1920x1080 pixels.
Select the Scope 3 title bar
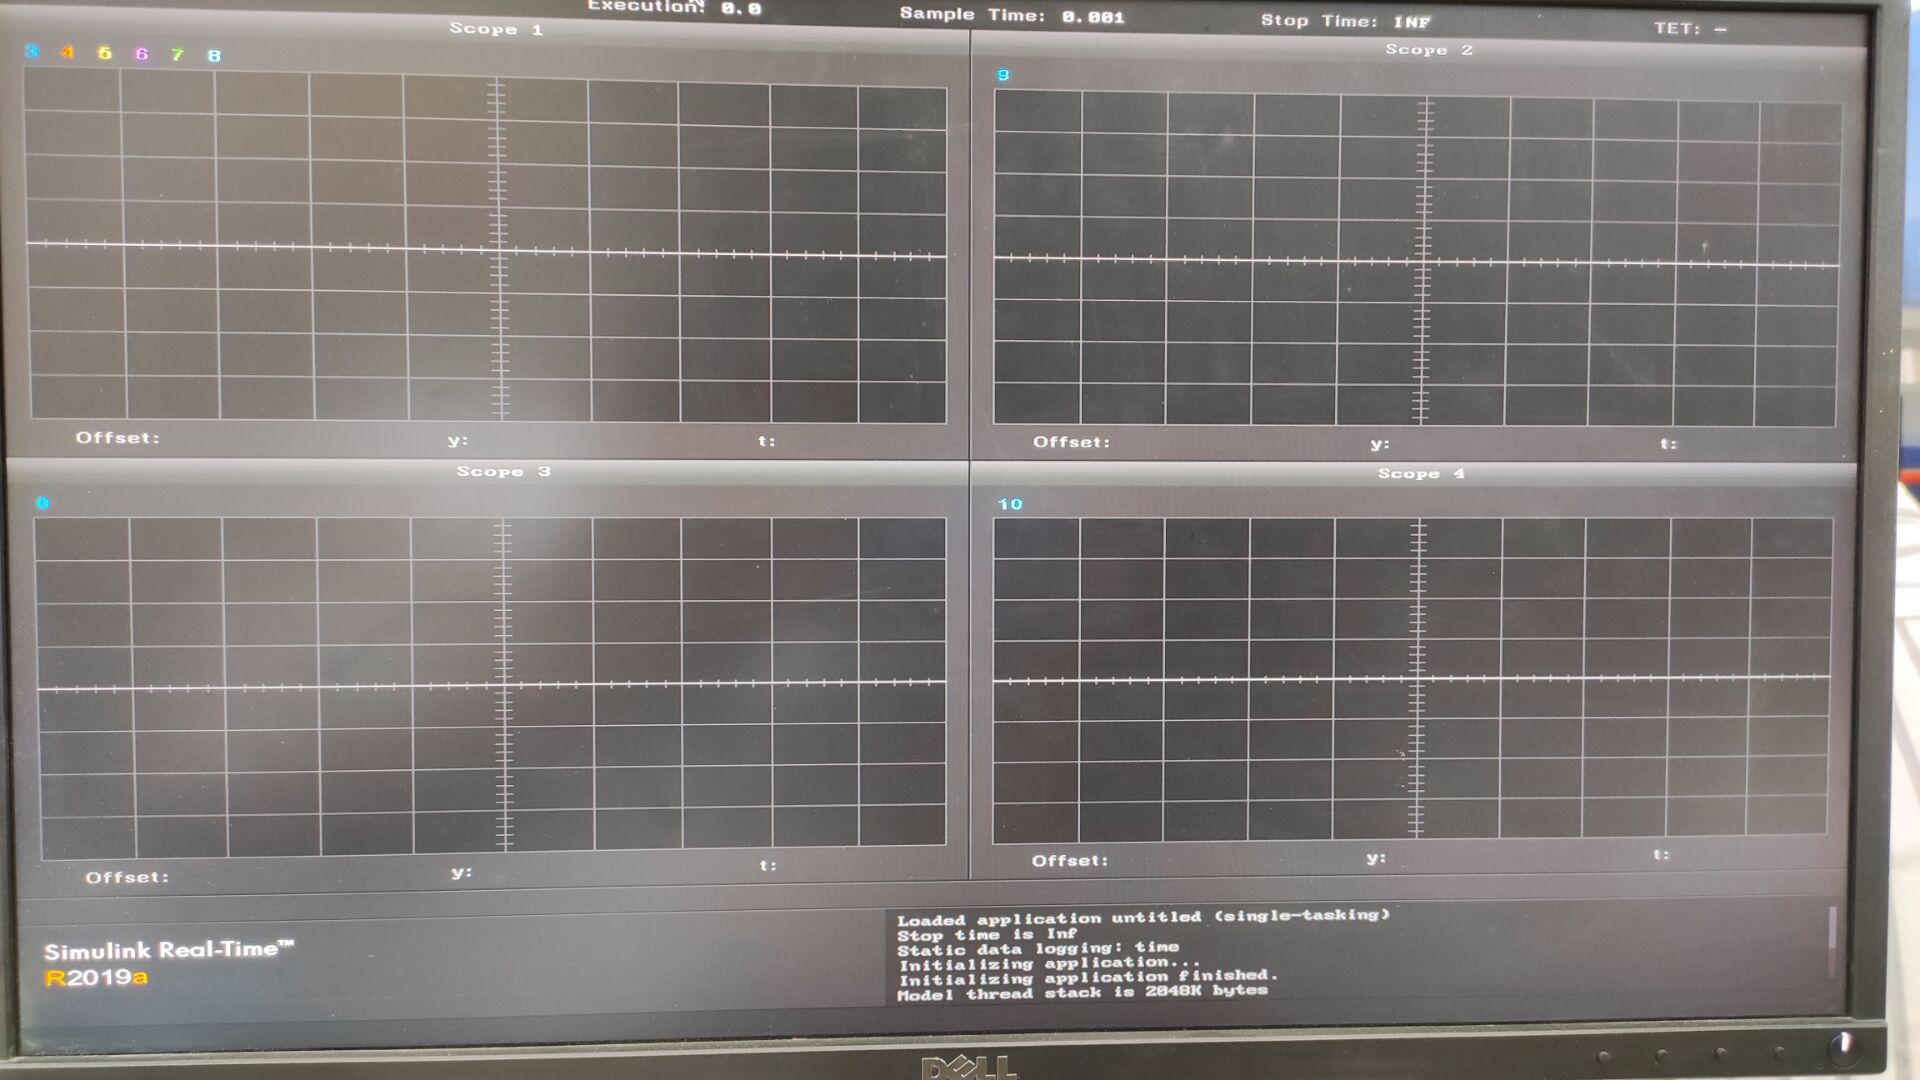504,470
